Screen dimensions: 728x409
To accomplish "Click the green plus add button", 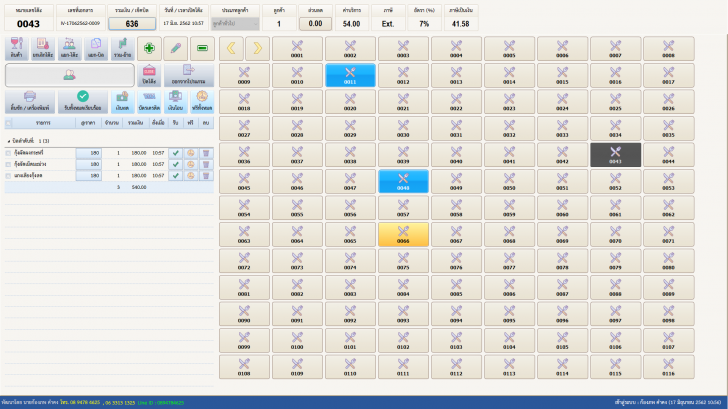I will [x=149, y=48].
